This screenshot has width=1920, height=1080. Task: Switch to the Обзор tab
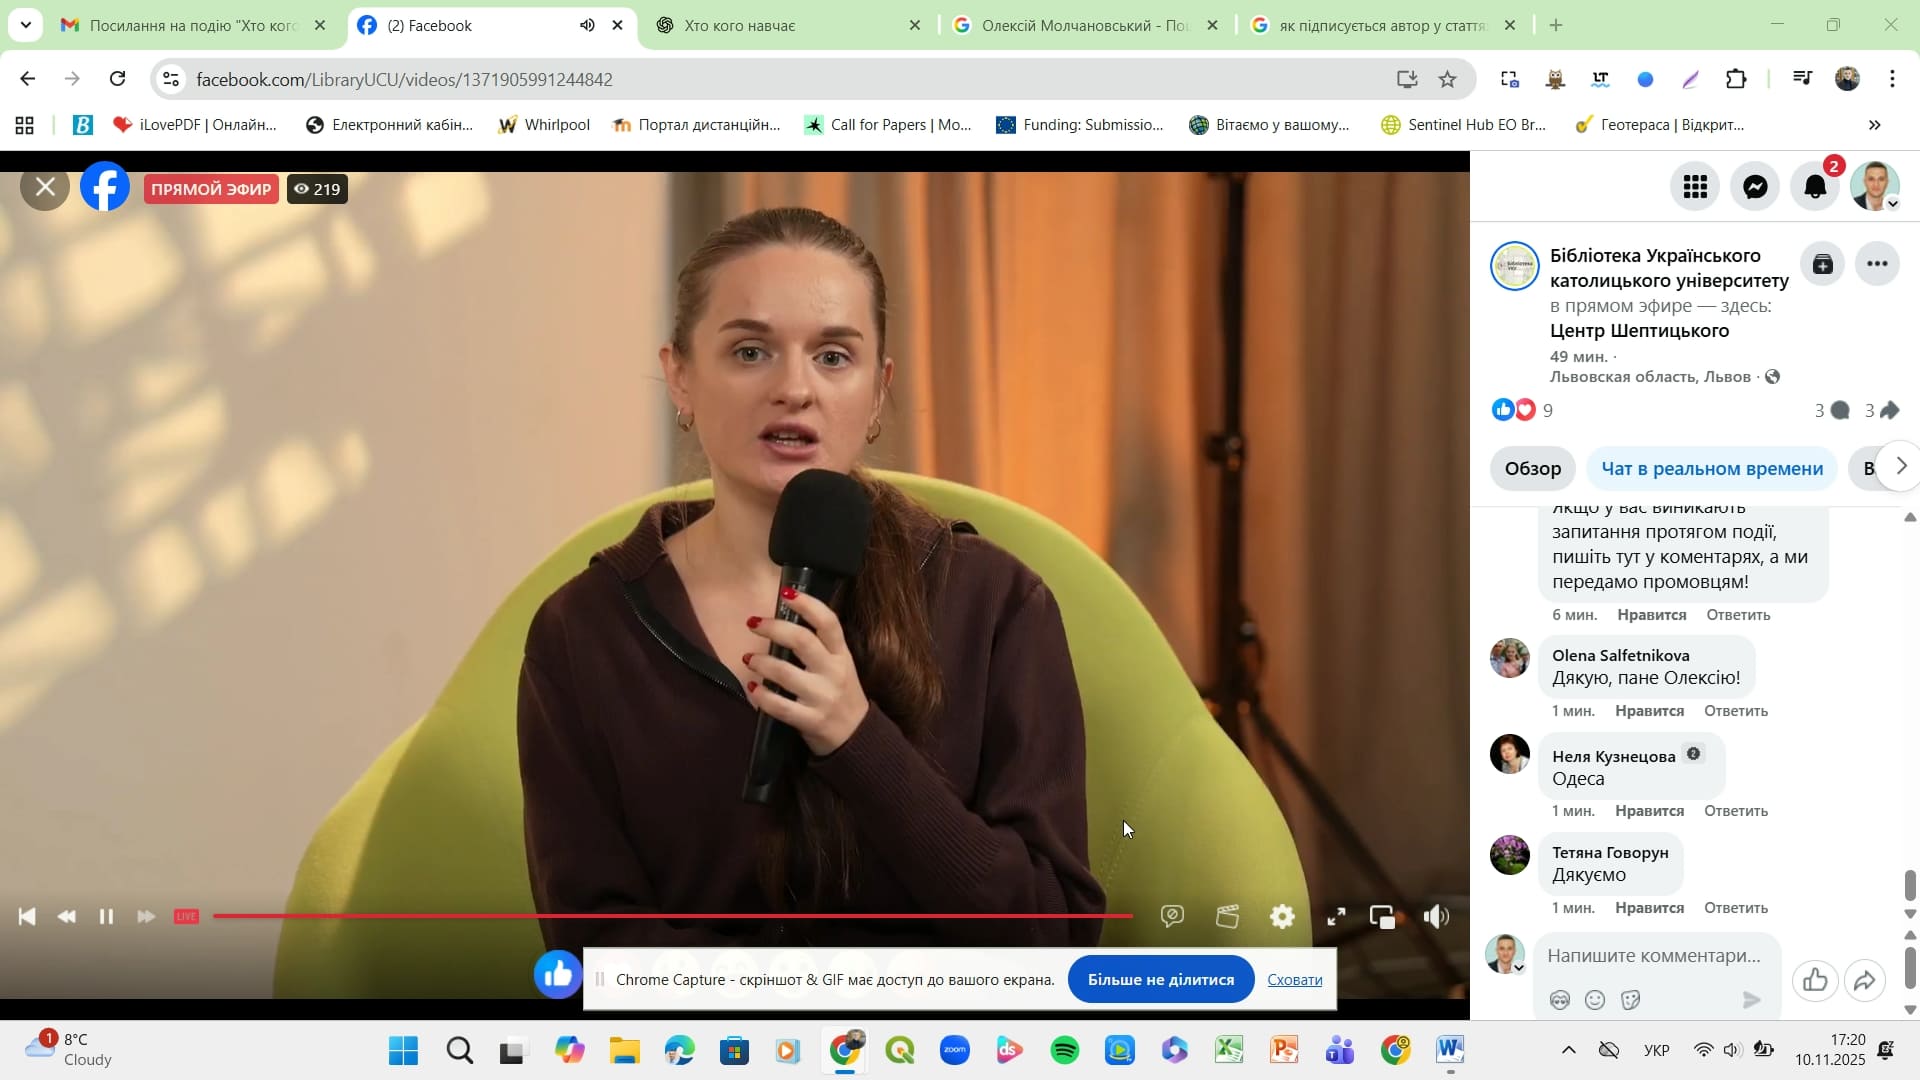point(1532,469)
